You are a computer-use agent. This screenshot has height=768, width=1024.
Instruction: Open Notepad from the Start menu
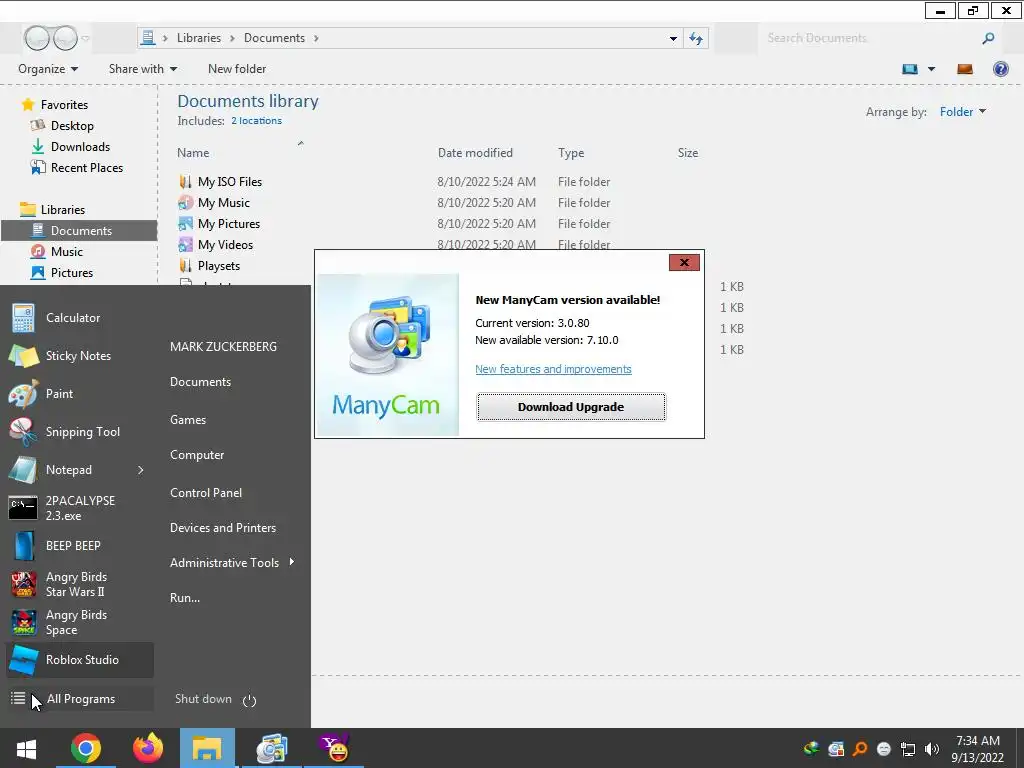69,470
